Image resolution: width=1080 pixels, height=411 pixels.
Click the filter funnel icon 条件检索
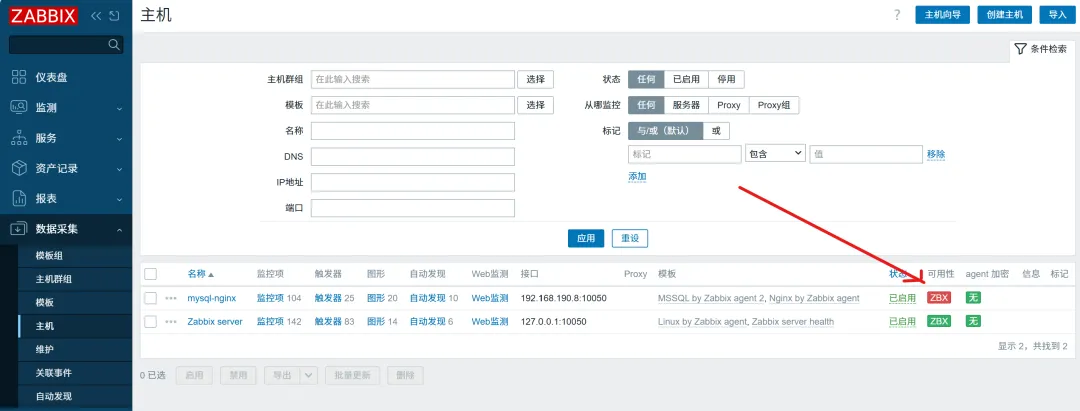1020,50
